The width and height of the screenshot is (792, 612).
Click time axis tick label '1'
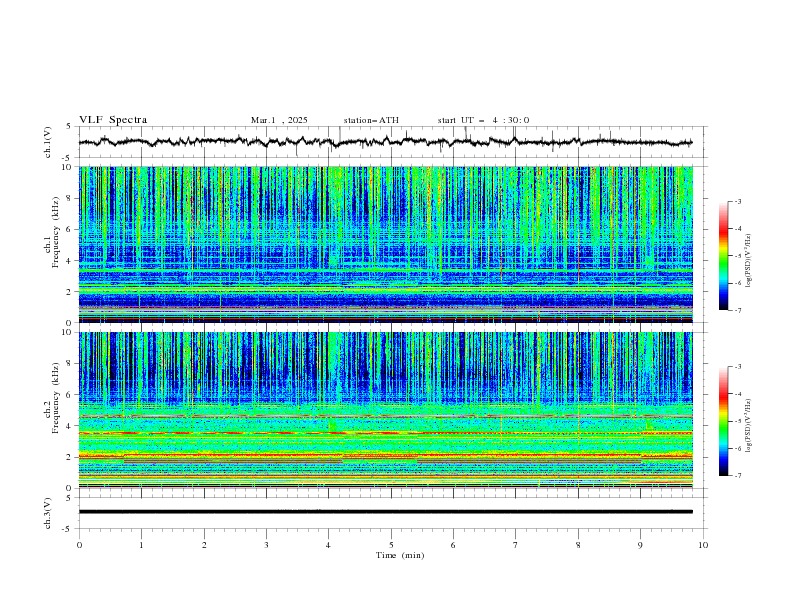click(141, 545)
